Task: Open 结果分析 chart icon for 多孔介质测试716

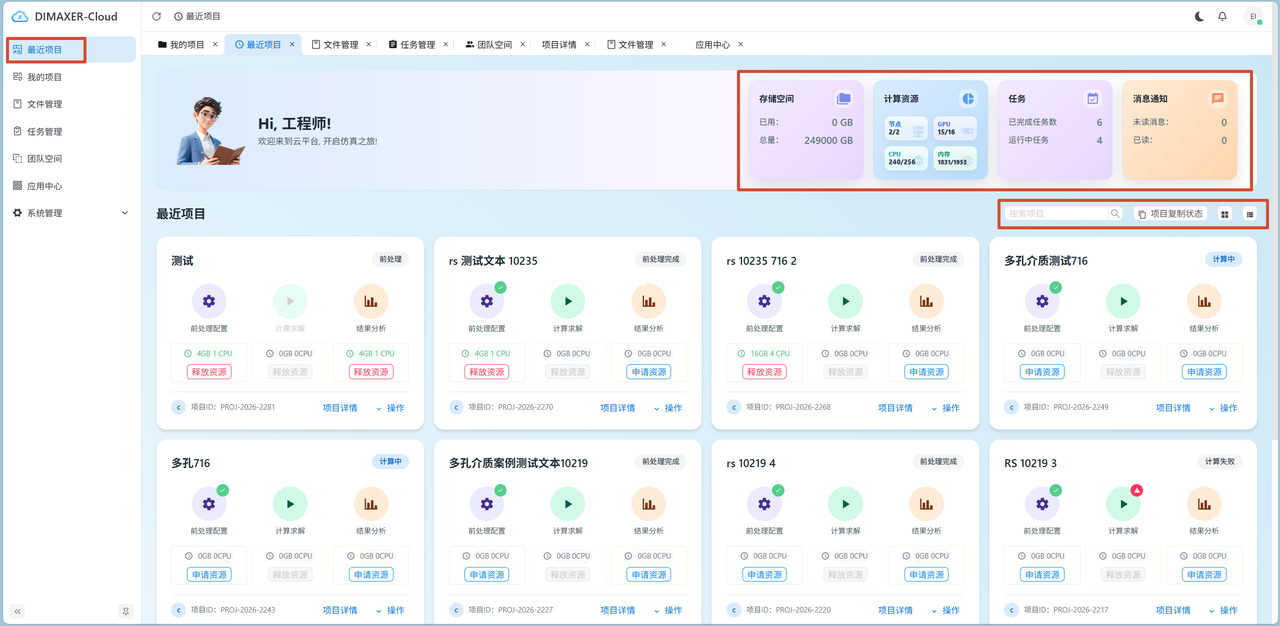Action: click(1204, 301)
